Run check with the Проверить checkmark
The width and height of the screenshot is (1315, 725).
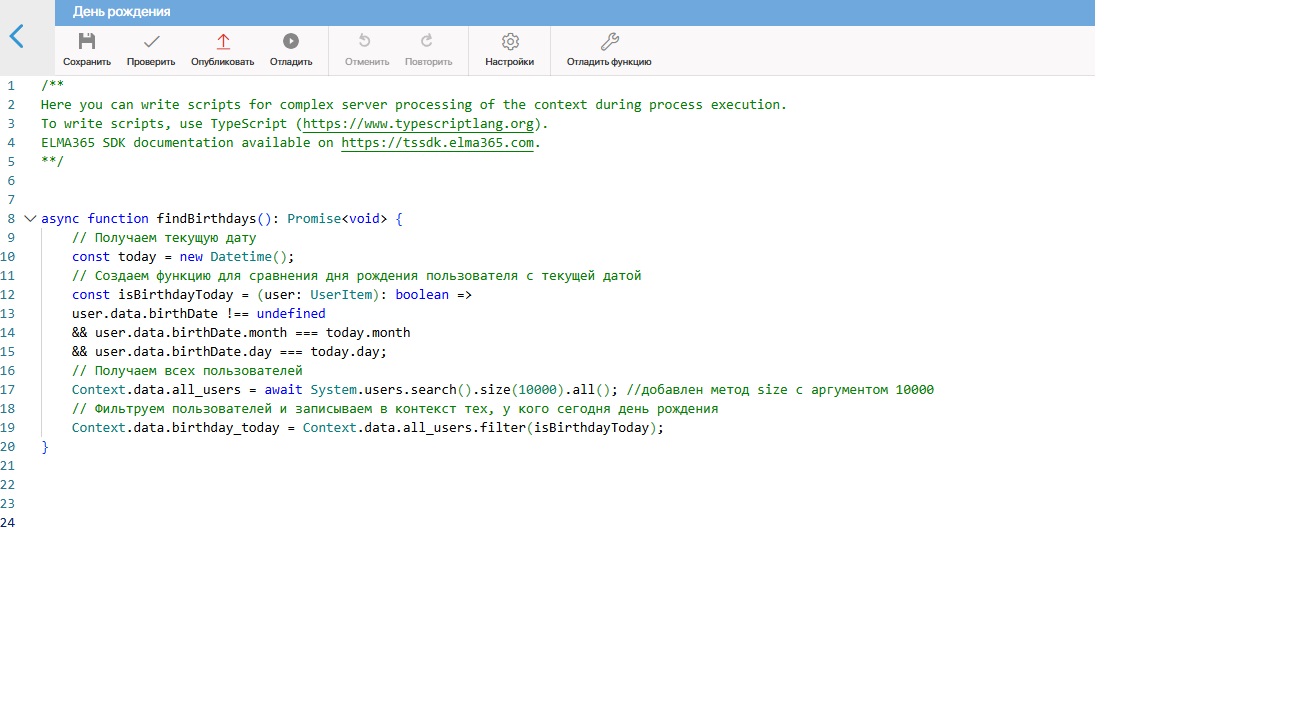pos(151,50)
